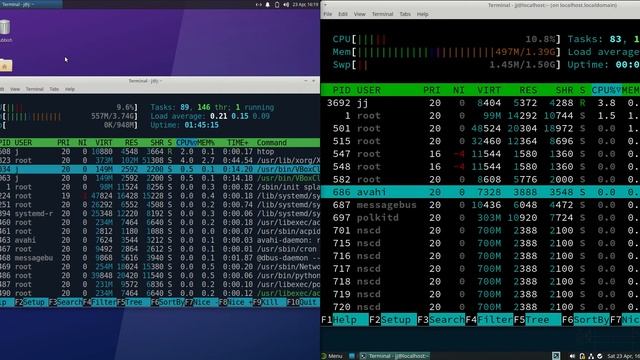Click F9 Kill in left htop footer

(x=269, y=302)
